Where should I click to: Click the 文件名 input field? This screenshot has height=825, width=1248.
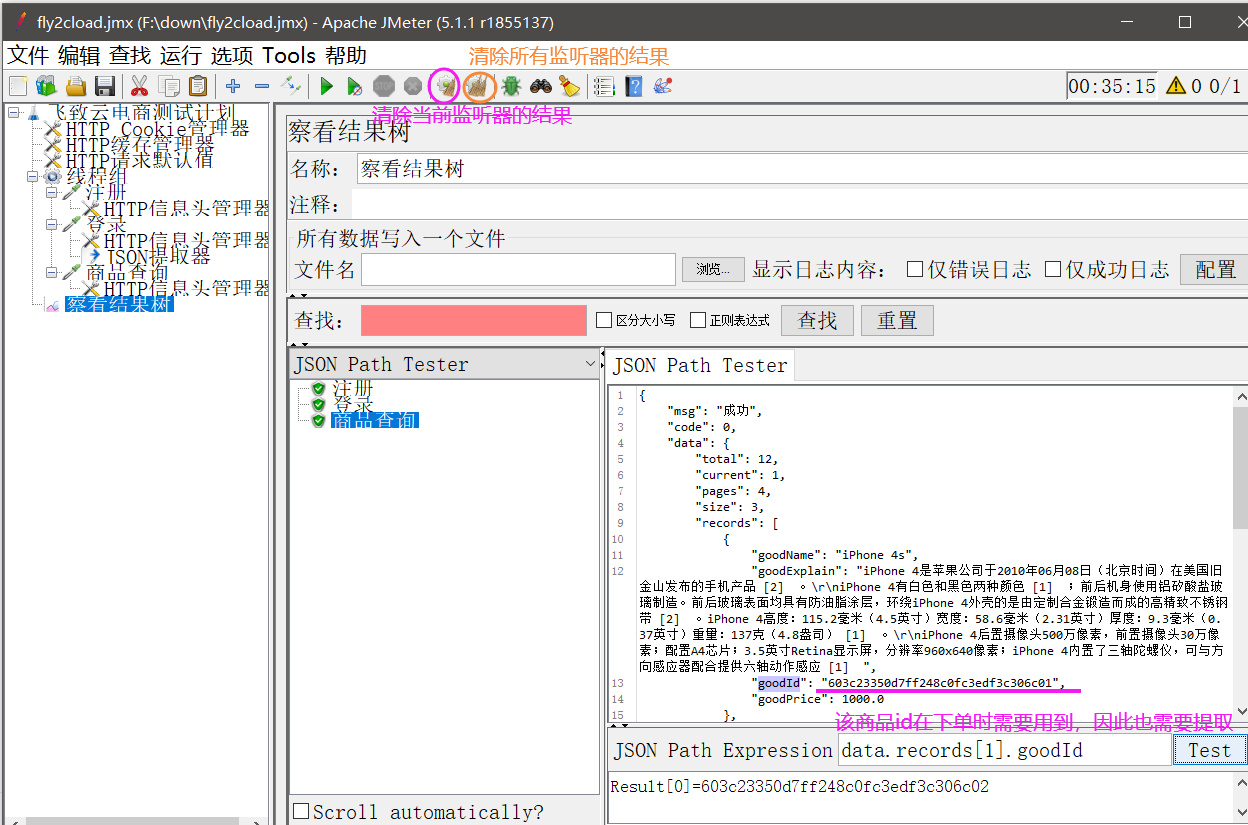[x=518, y=269]
